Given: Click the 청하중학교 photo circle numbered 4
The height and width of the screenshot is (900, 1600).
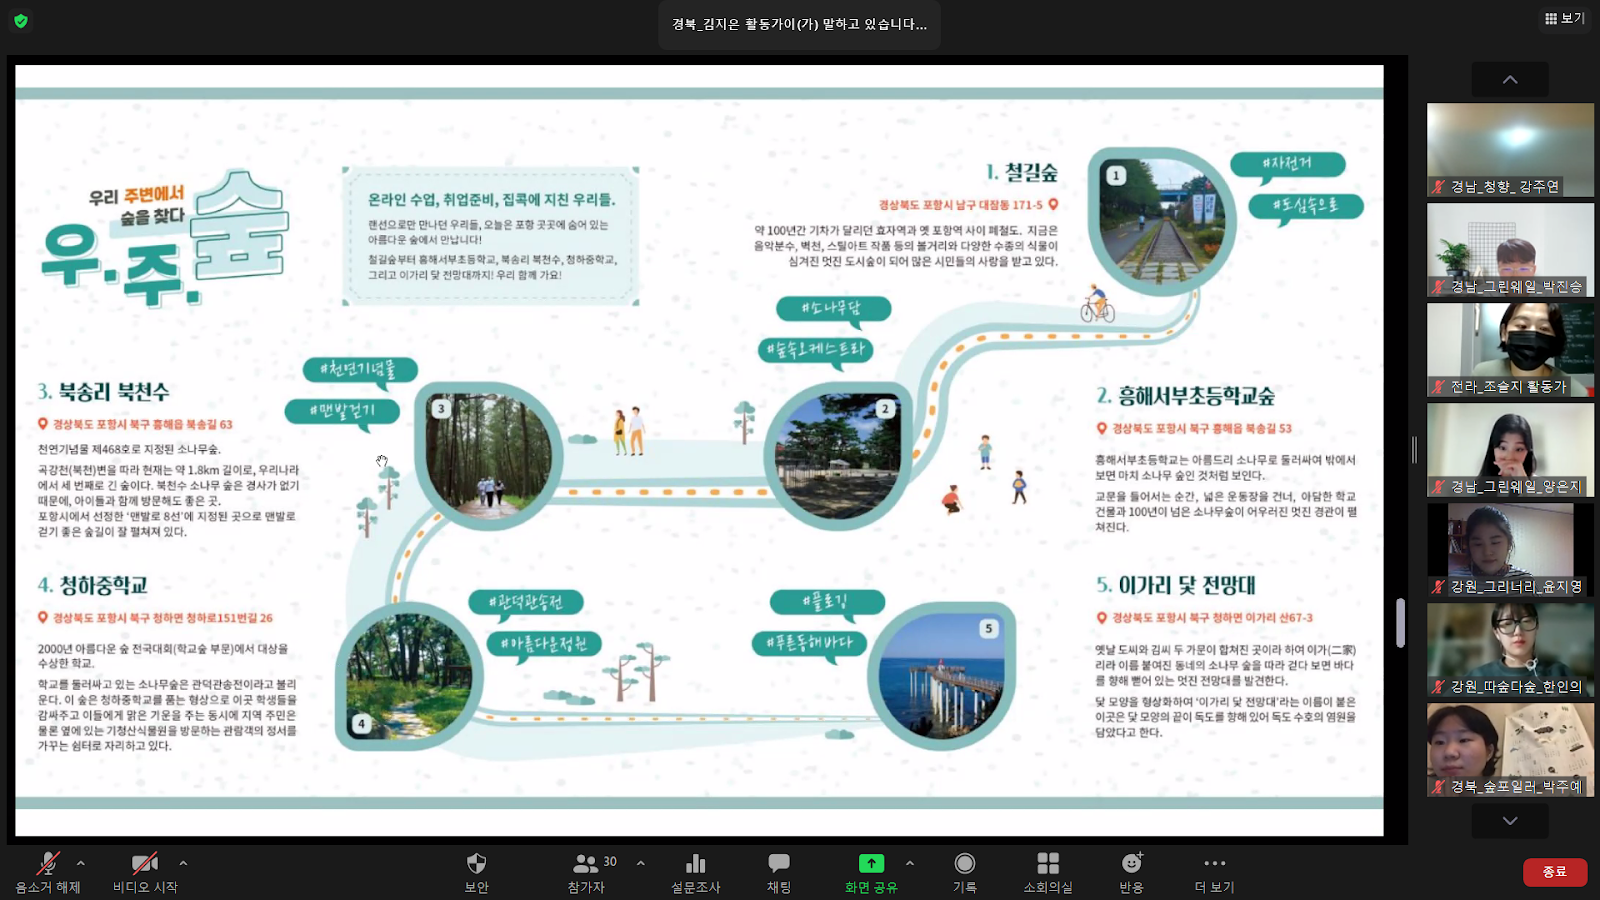Looking at the screenshot, I should [x=410, y=677].
